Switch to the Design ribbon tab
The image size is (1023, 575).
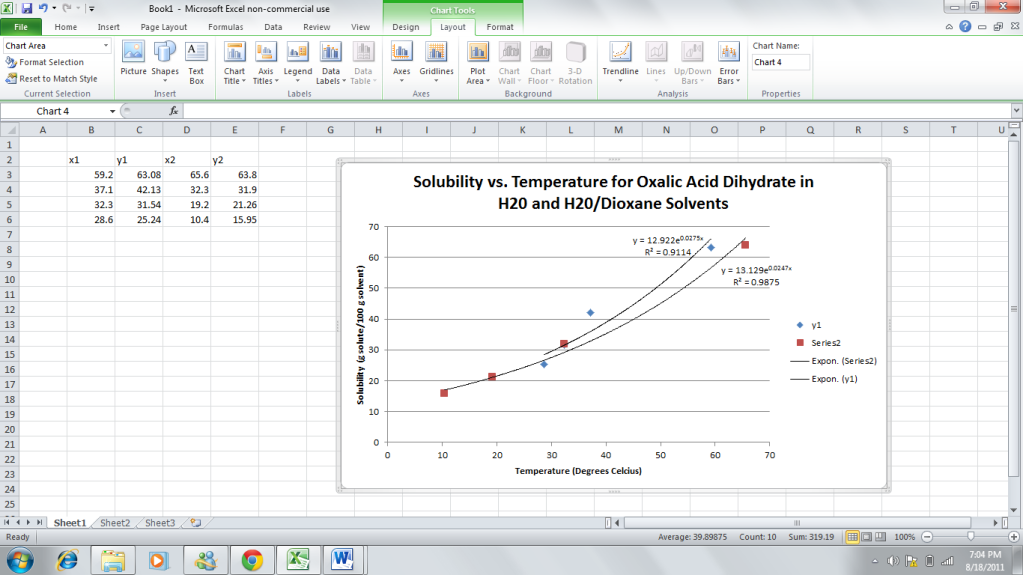[406, 27]
